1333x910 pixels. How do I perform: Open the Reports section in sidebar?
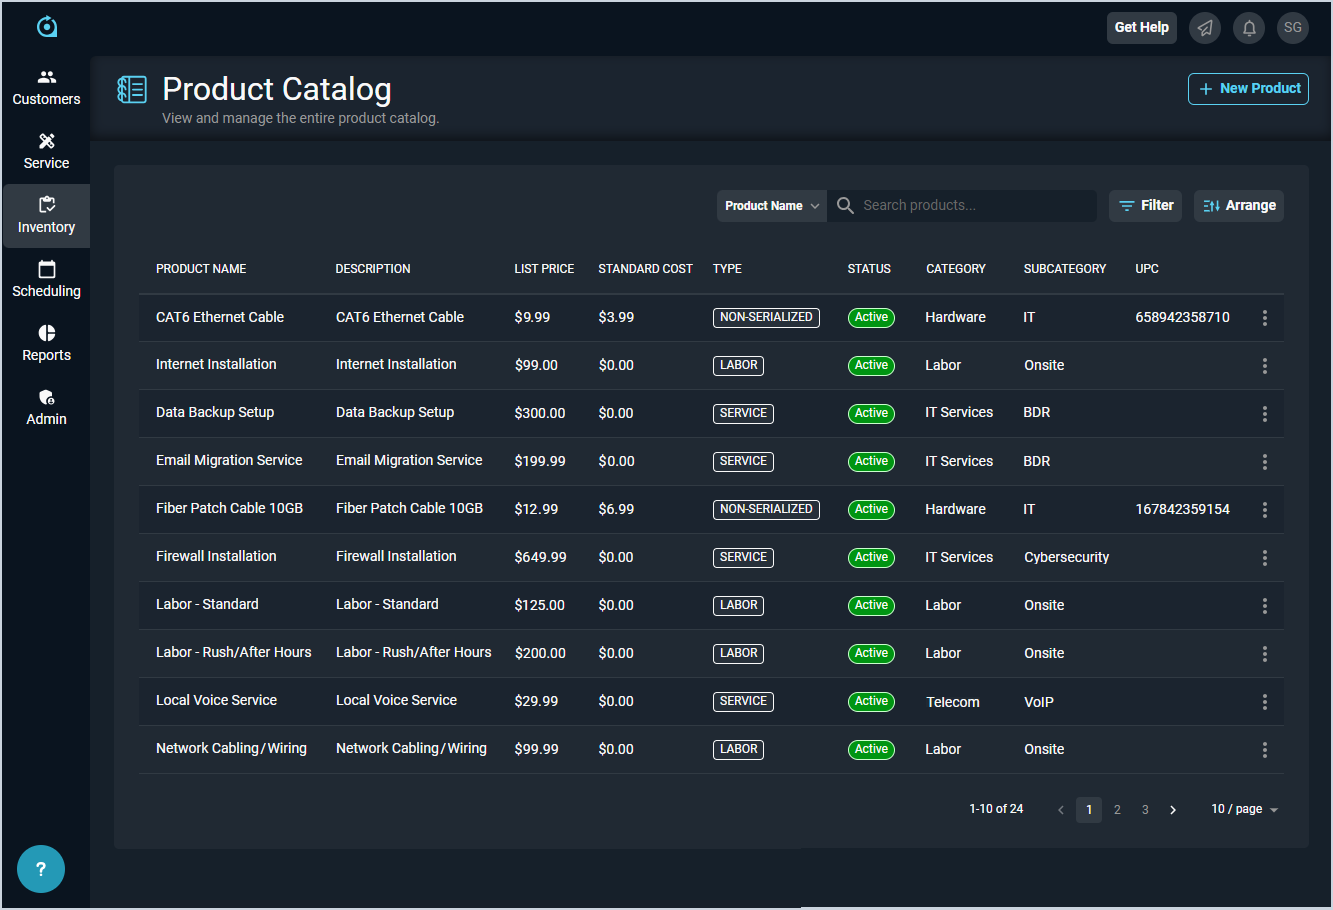click(x=46, y=344)
